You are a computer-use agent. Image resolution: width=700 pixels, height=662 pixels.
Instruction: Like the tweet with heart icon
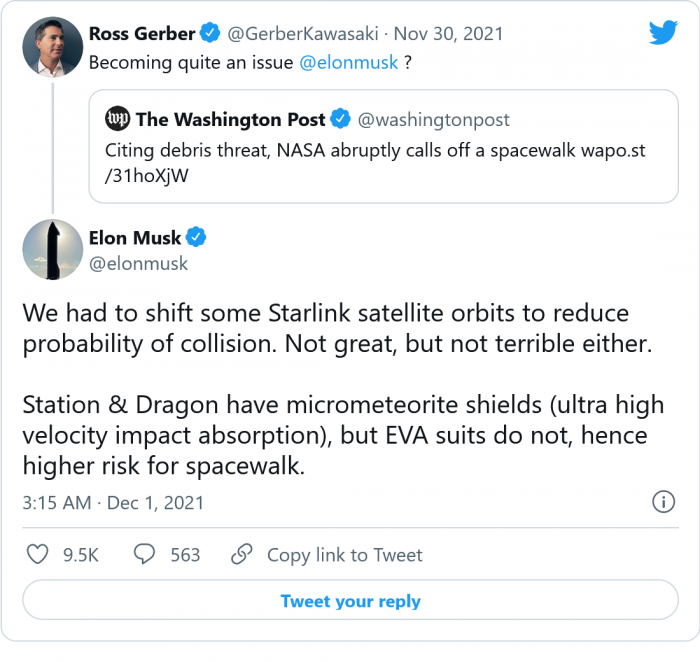[37, 554]
